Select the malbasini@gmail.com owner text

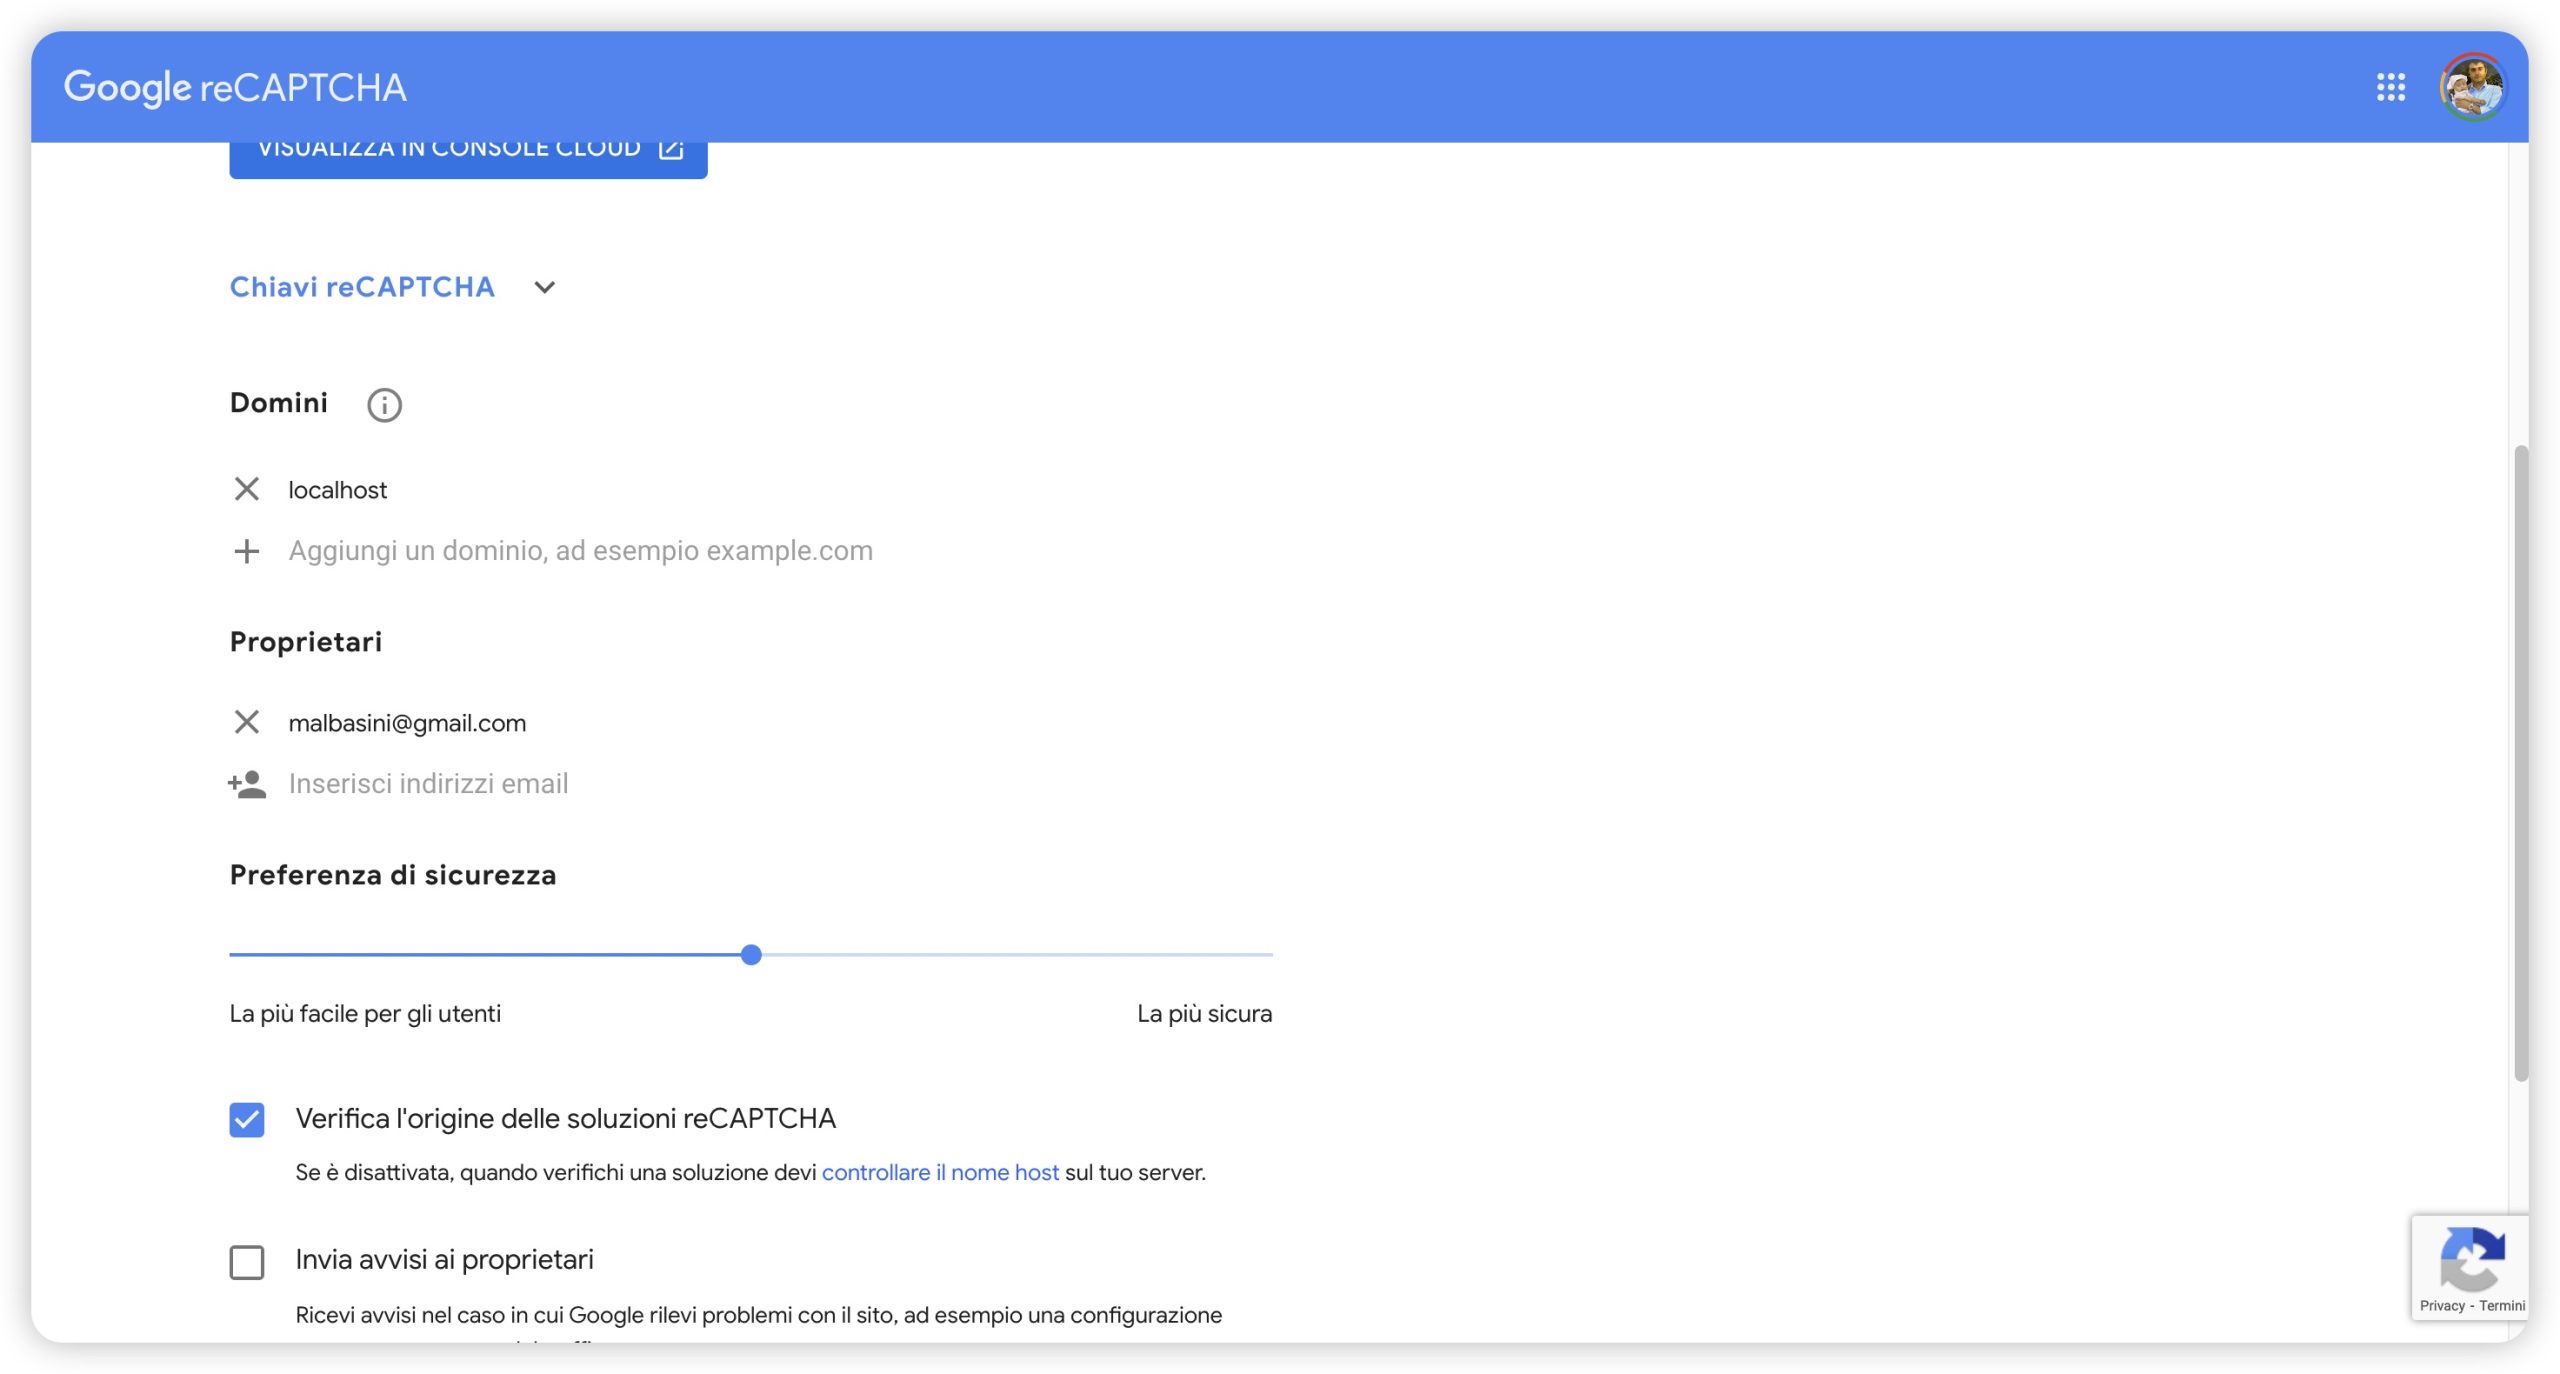tap(407, 723)
